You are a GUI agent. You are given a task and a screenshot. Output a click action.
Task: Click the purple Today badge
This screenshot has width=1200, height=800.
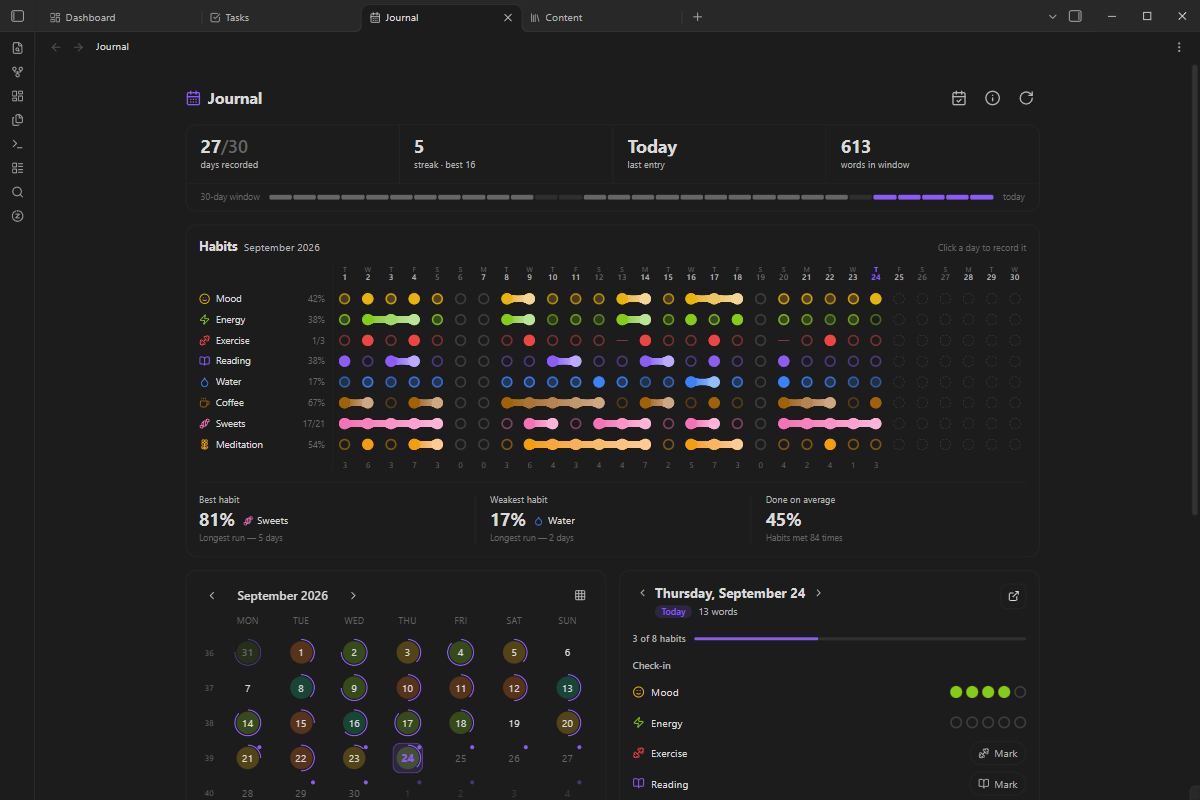tap(673, 612)
